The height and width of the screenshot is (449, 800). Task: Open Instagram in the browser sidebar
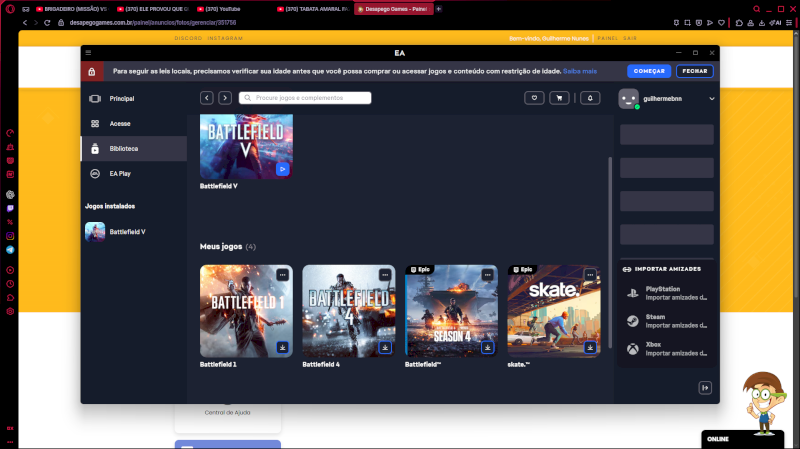tap(10, 236)
